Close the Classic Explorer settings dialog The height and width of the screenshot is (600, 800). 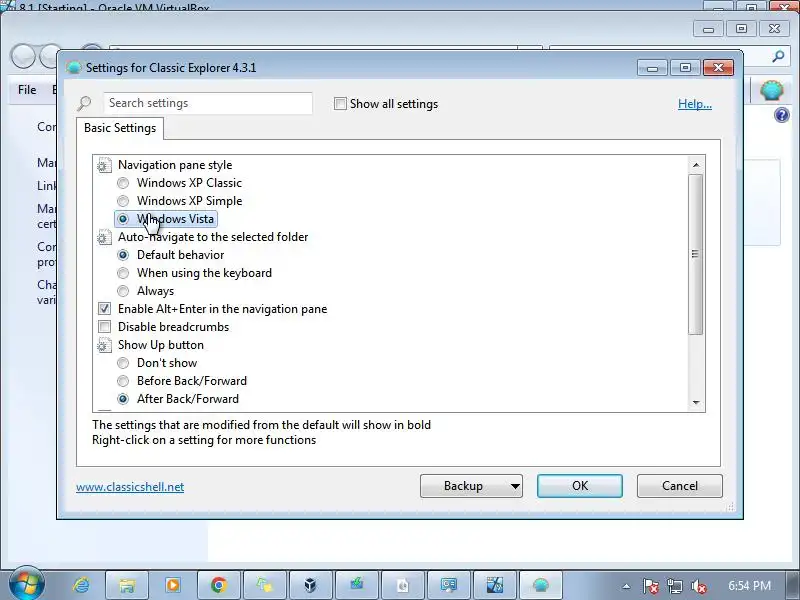coord(718,67)
